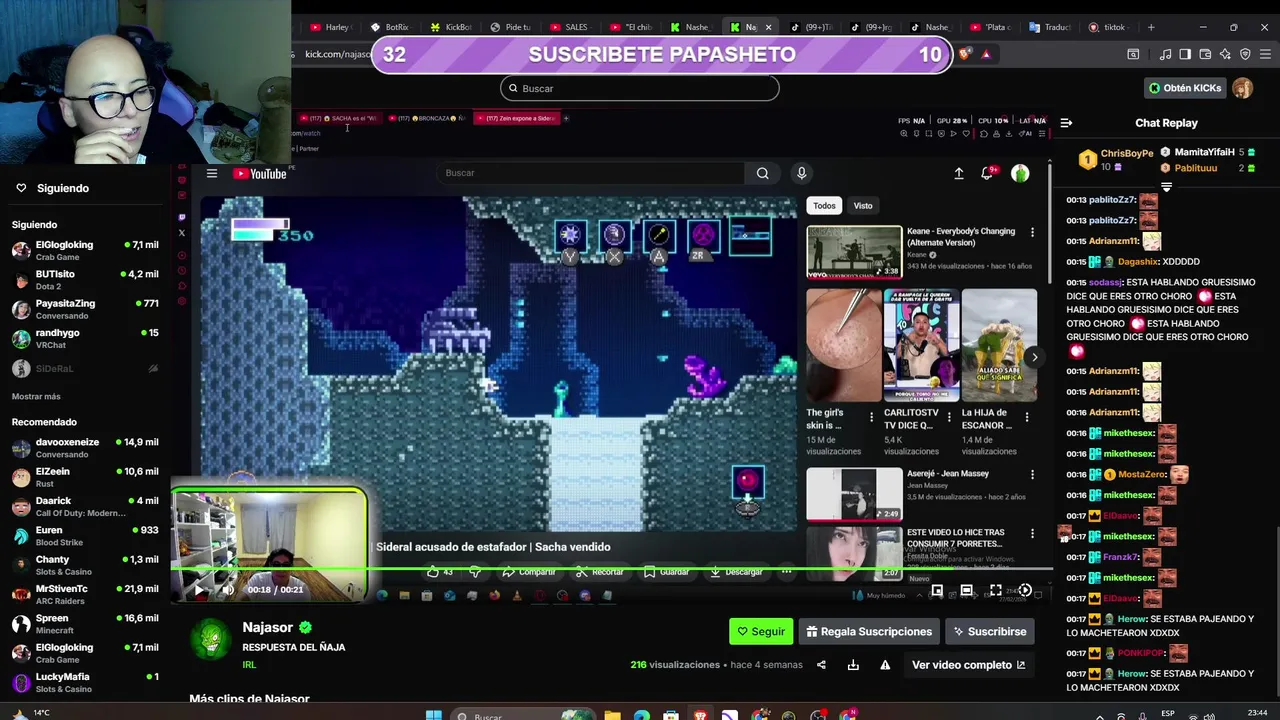Screen dimensions: 1280x720
Task: Toggle theater mode in the Kick player
Action: pyautogui.click(x=966, y=591)
